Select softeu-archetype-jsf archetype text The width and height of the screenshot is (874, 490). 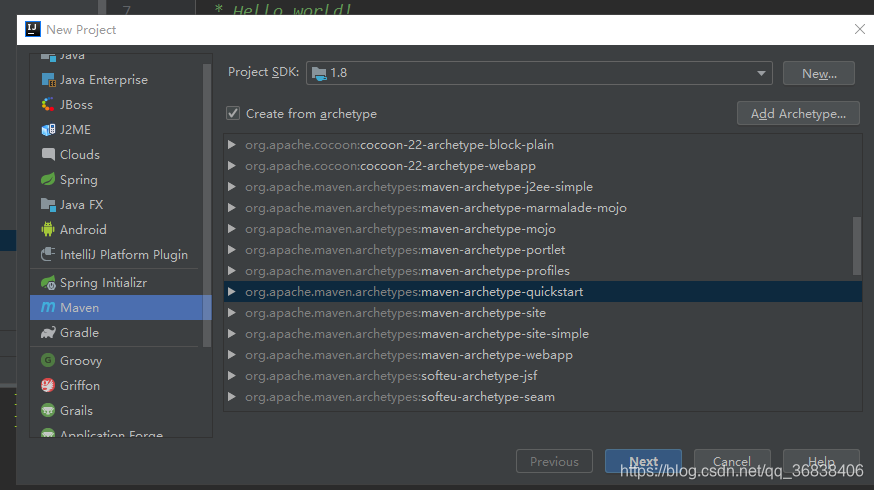479,376
